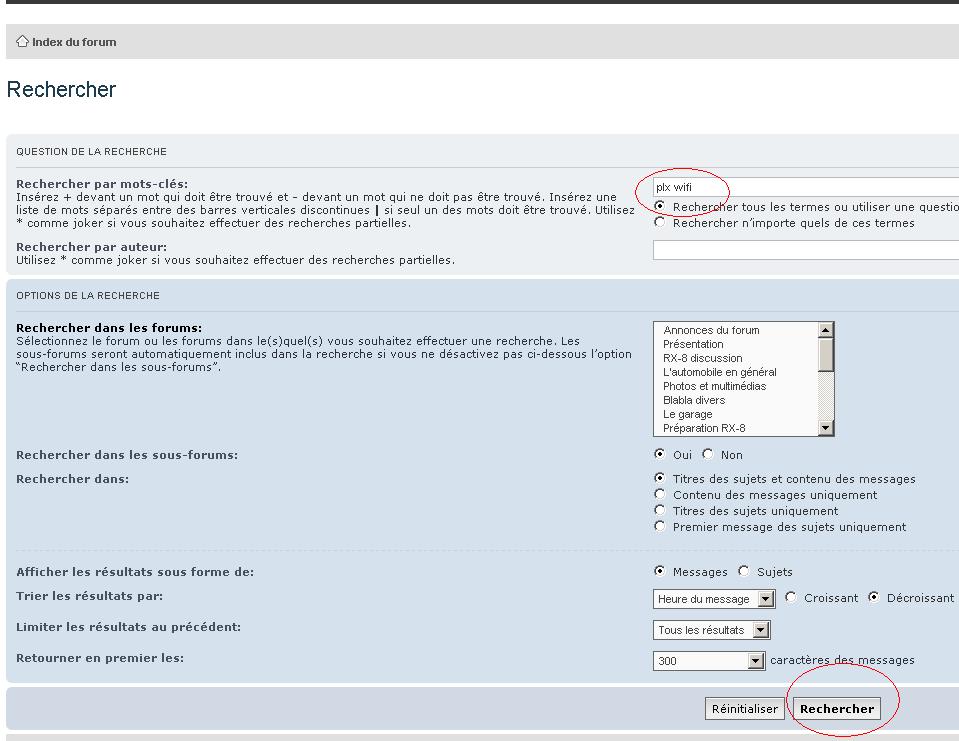Open the Heure du message sort dropdown
This screenshot has height=741, width=959.
(x=714, y=599)
